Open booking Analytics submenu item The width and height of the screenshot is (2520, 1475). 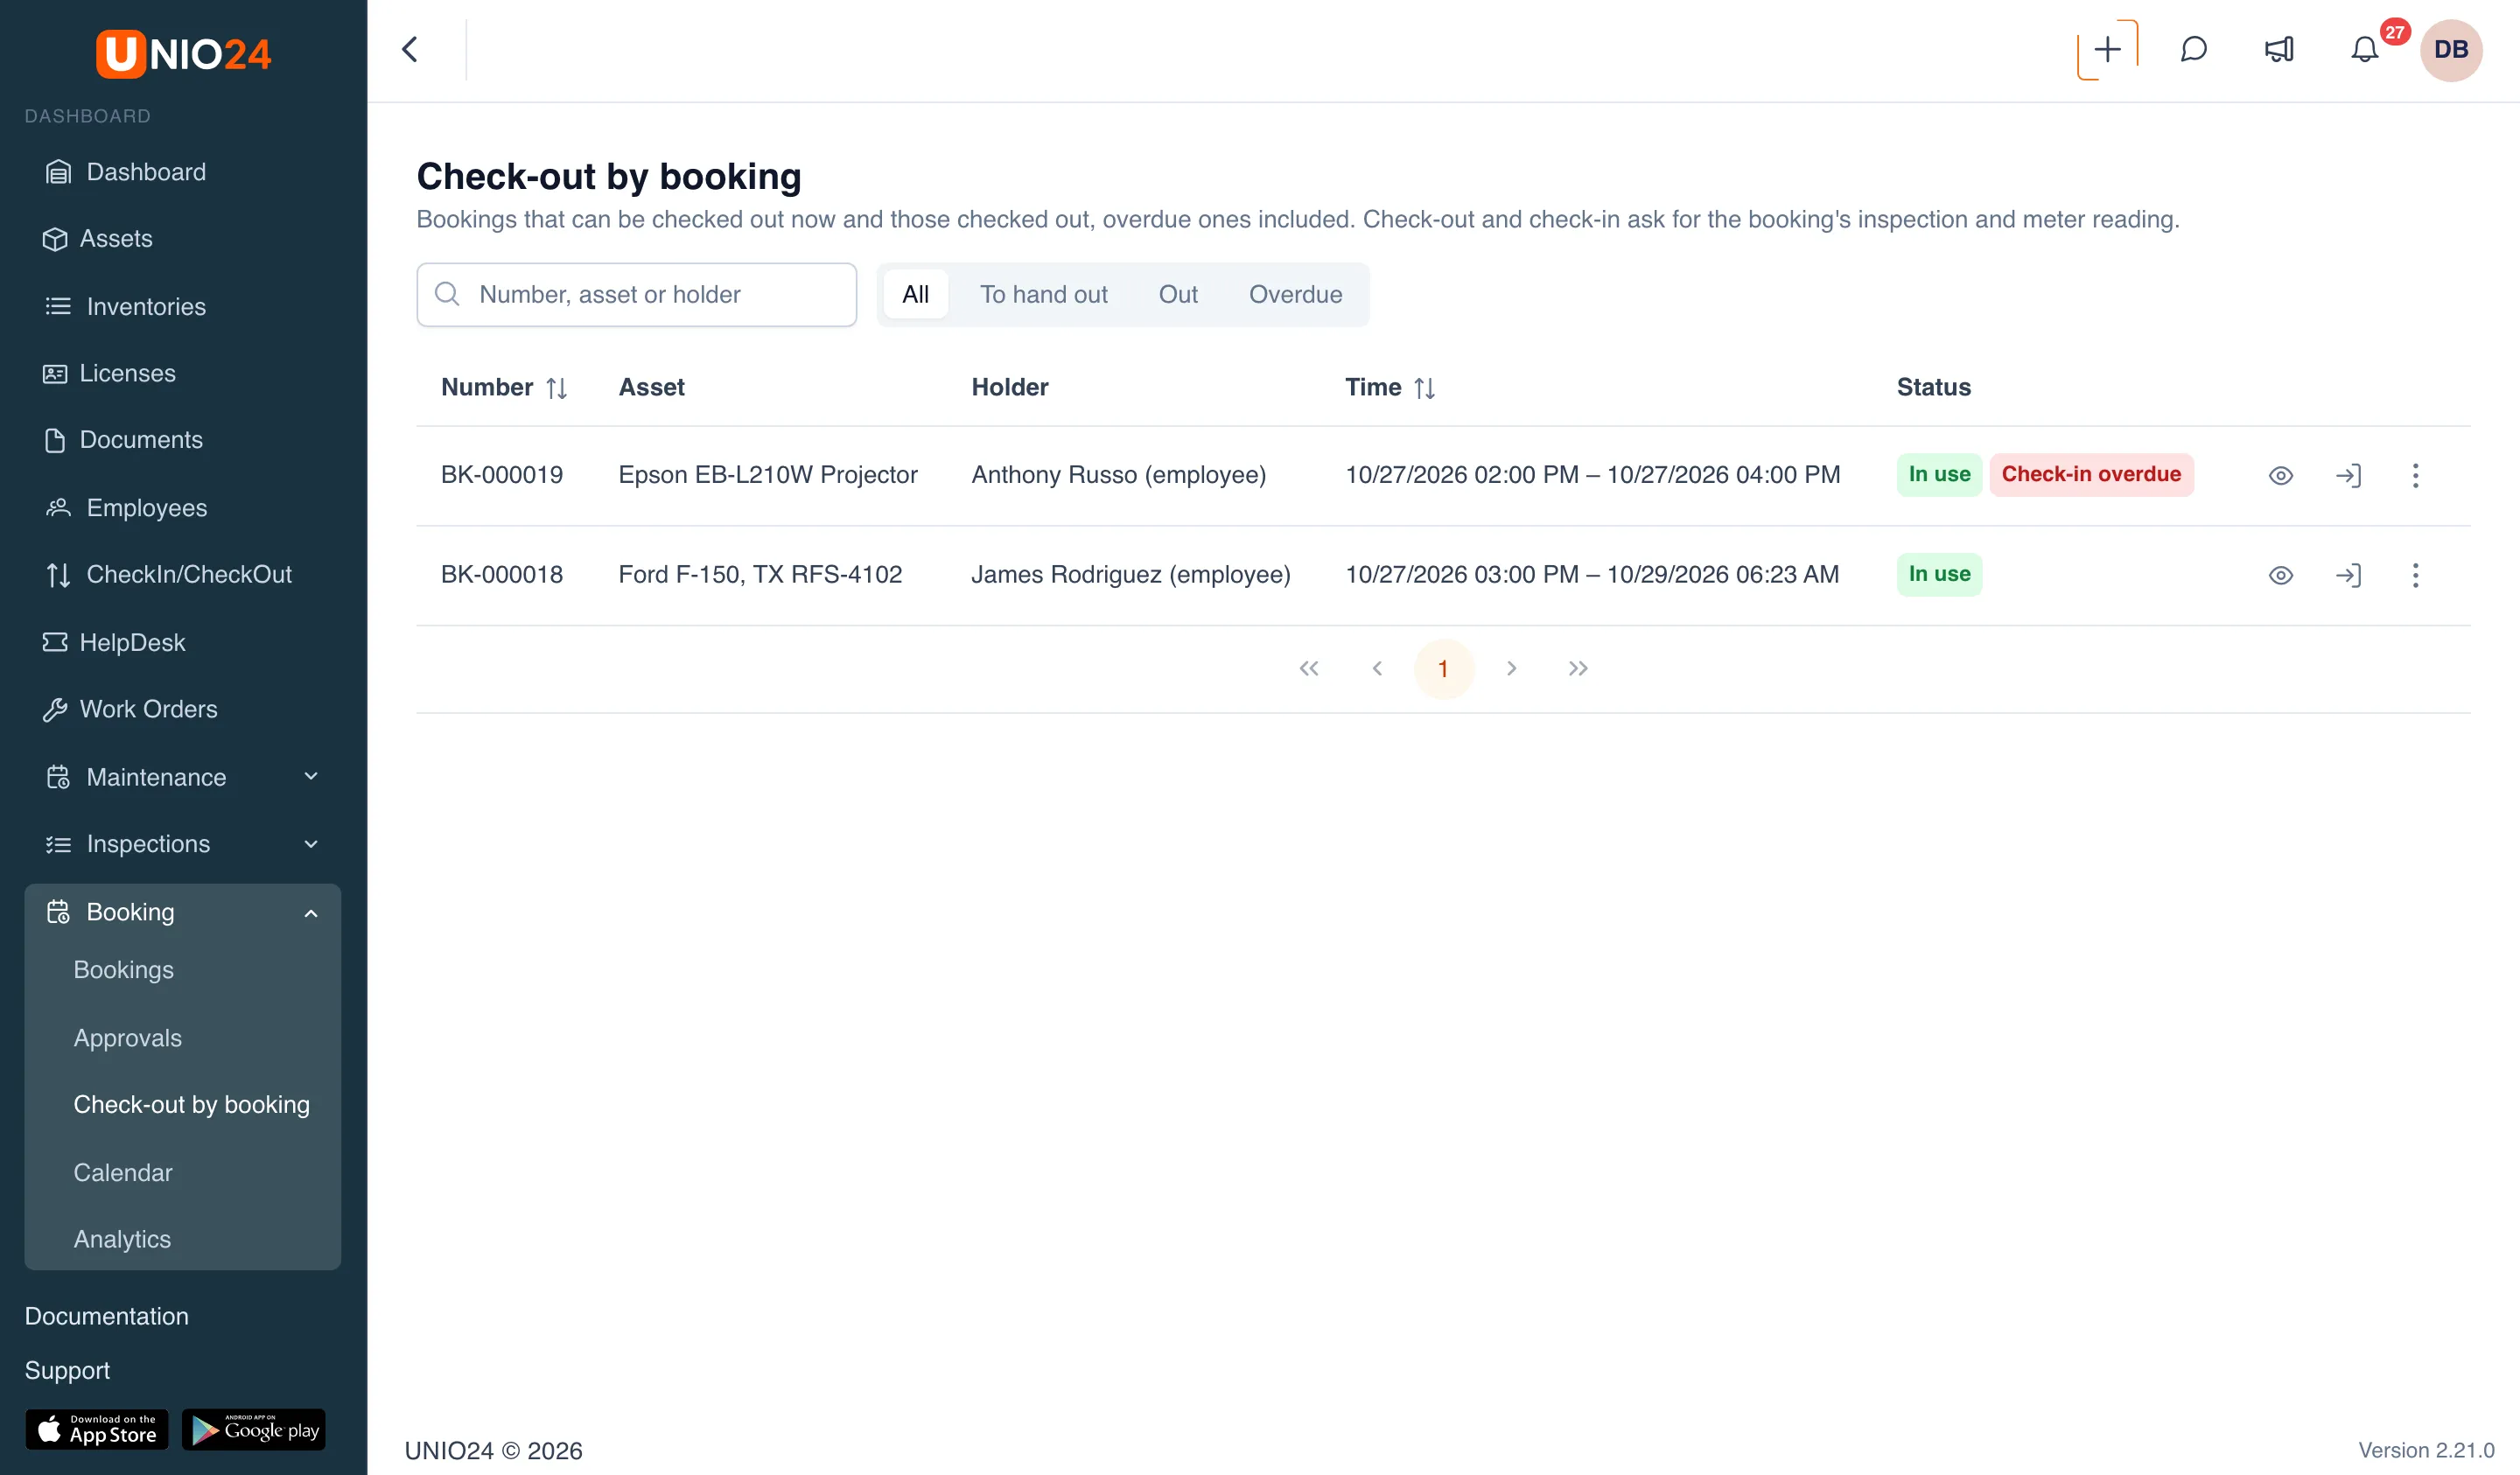pyautogui.click(x=122, y=1239)
